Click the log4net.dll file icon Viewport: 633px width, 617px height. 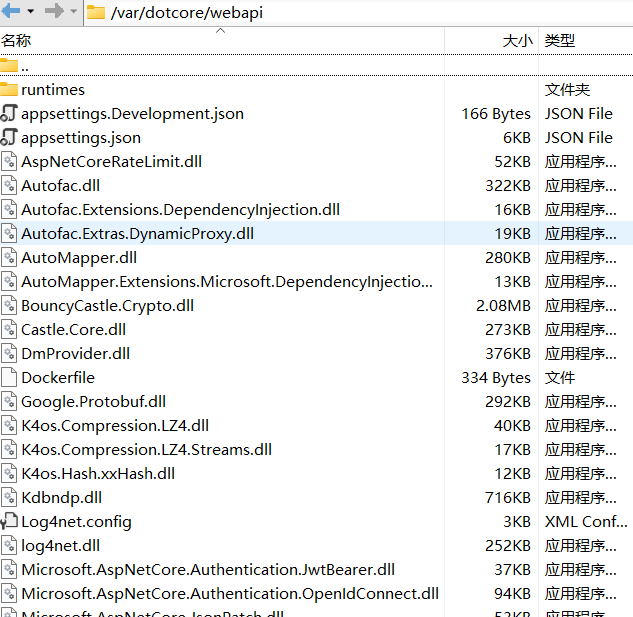pos(9,546)
